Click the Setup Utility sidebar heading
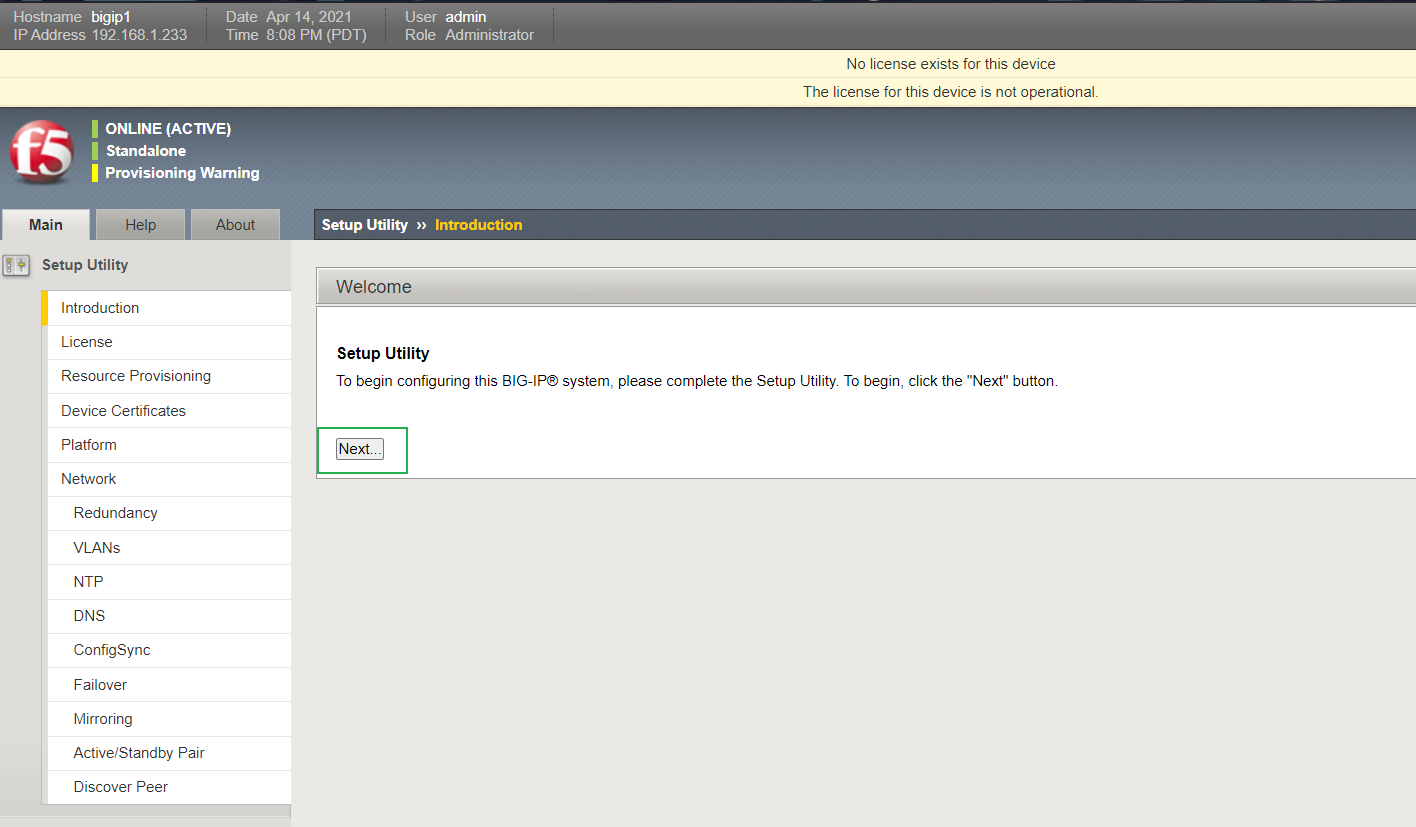Screen dimensions: 1416x827 click(x=85, y=265)
